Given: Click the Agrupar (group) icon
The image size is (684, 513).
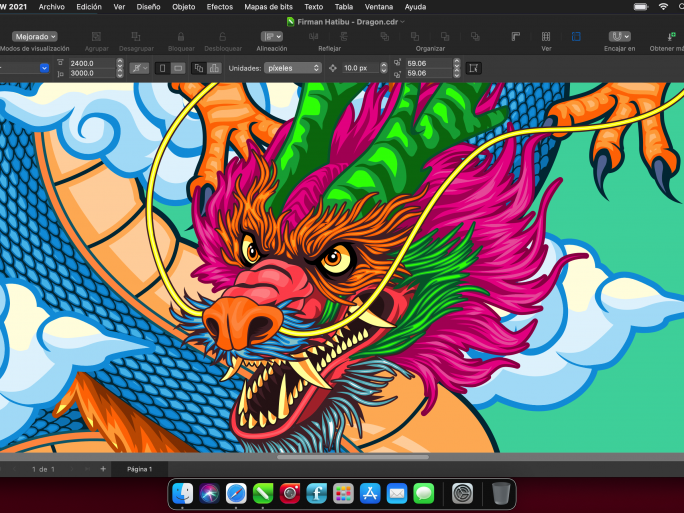Looking at the screenshot, I should click(x=96, y=37).
